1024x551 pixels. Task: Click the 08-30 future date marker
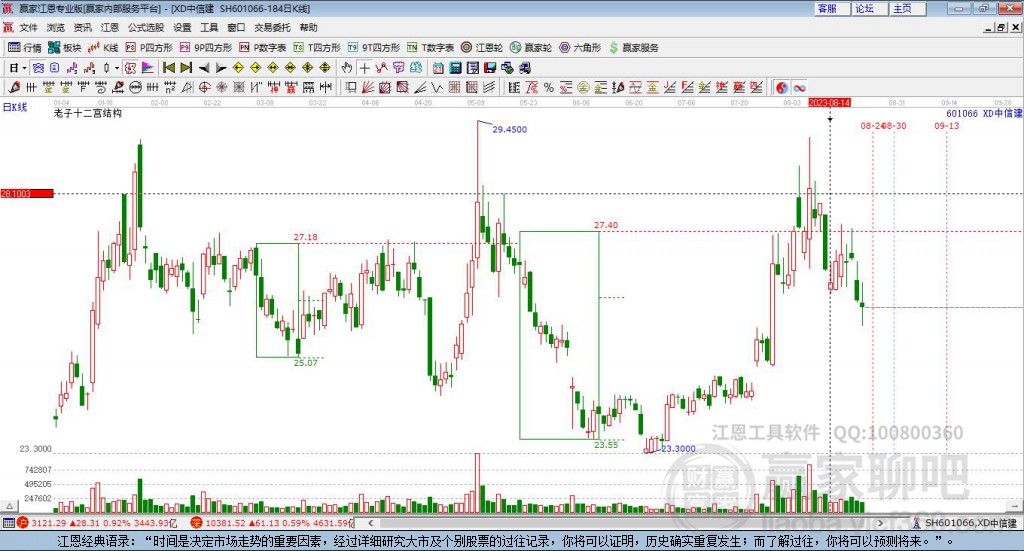point(895,125)
